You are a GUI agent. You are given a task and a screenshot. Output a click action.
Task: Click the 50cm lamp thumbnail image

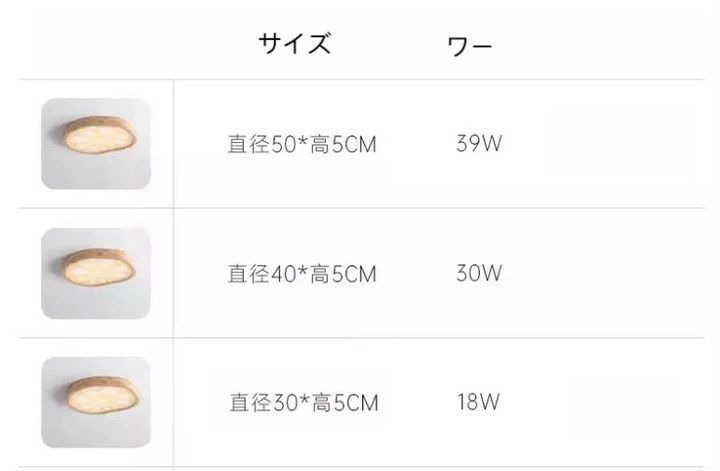[96, 143]
